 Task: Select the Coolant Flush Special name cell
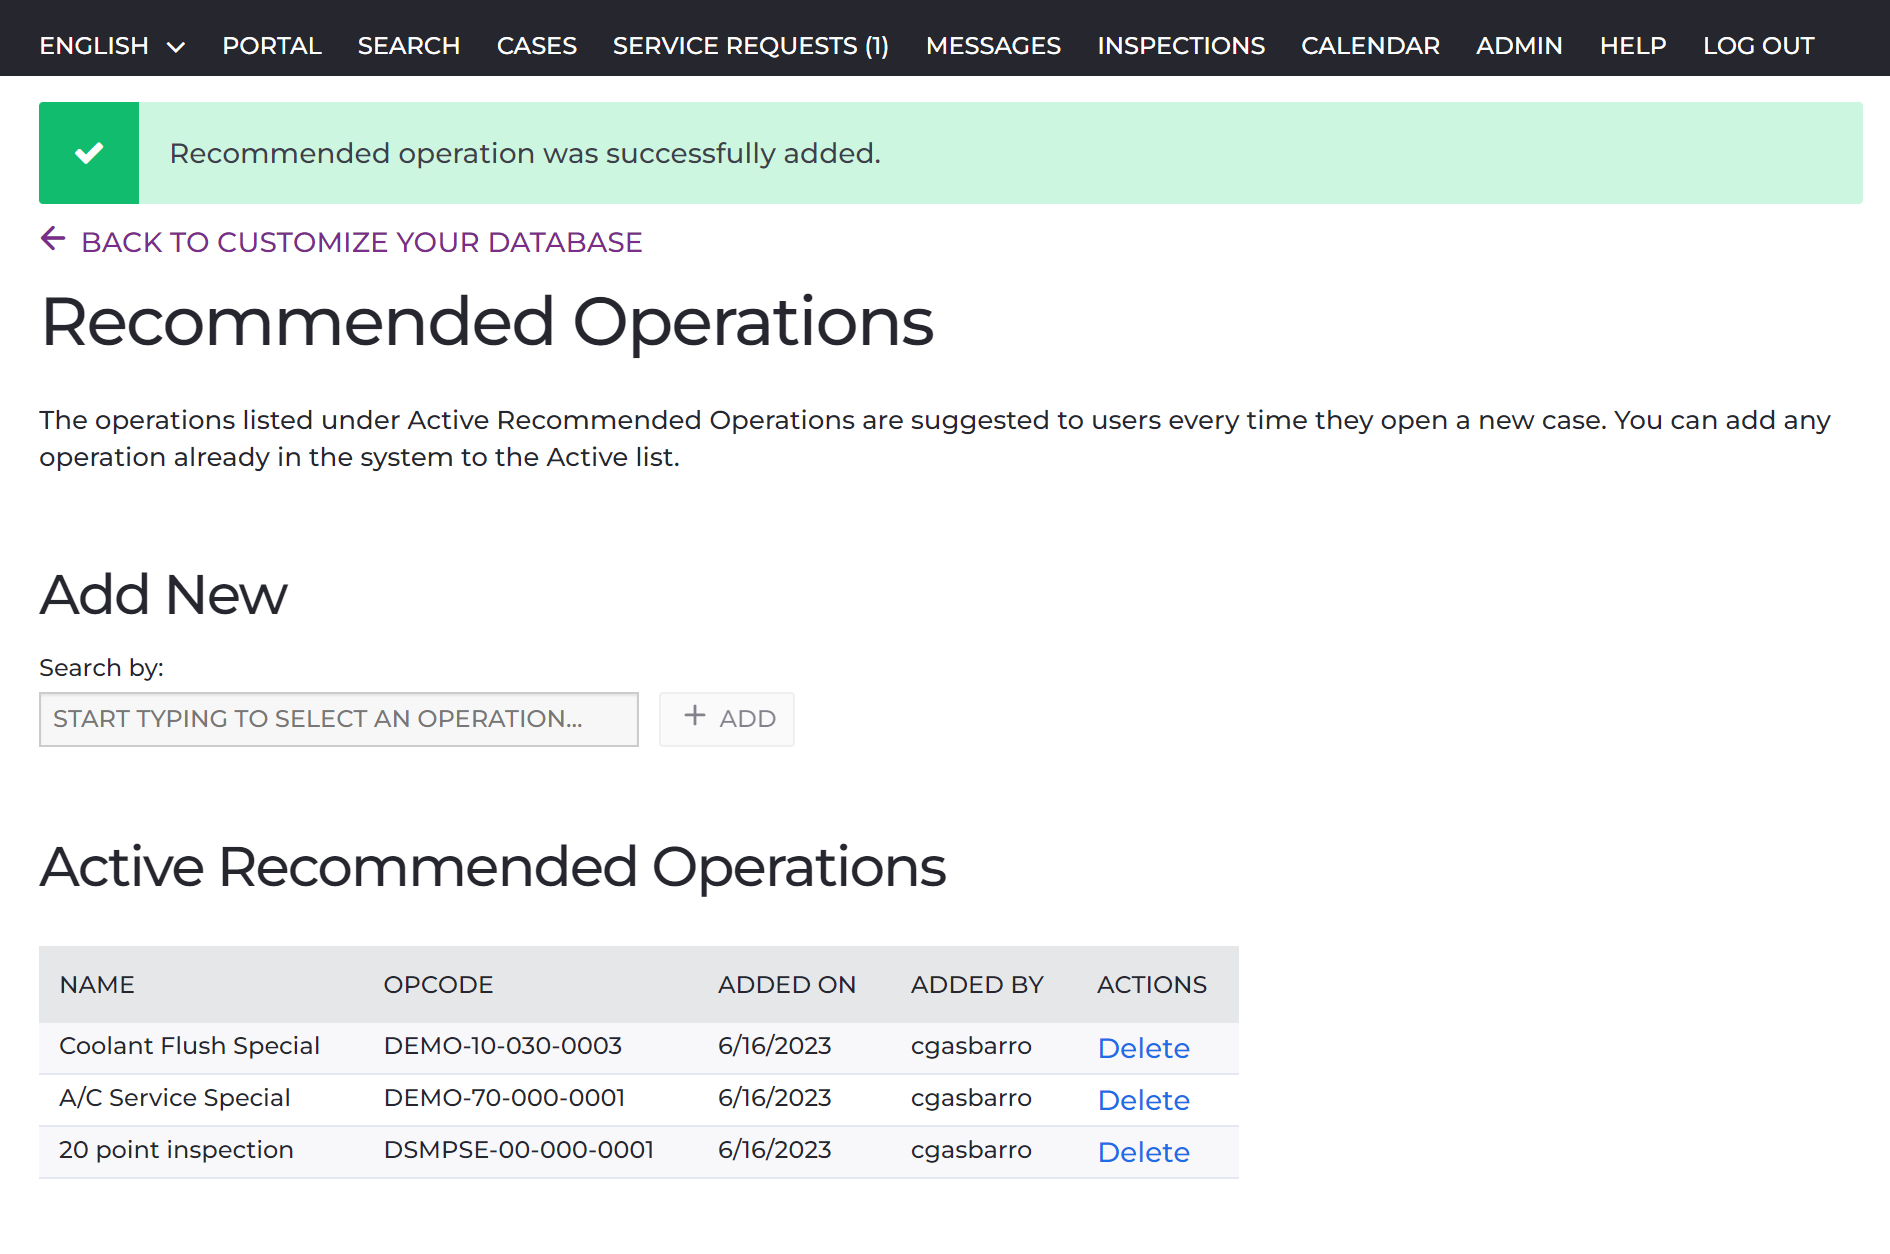[189, 1046]
